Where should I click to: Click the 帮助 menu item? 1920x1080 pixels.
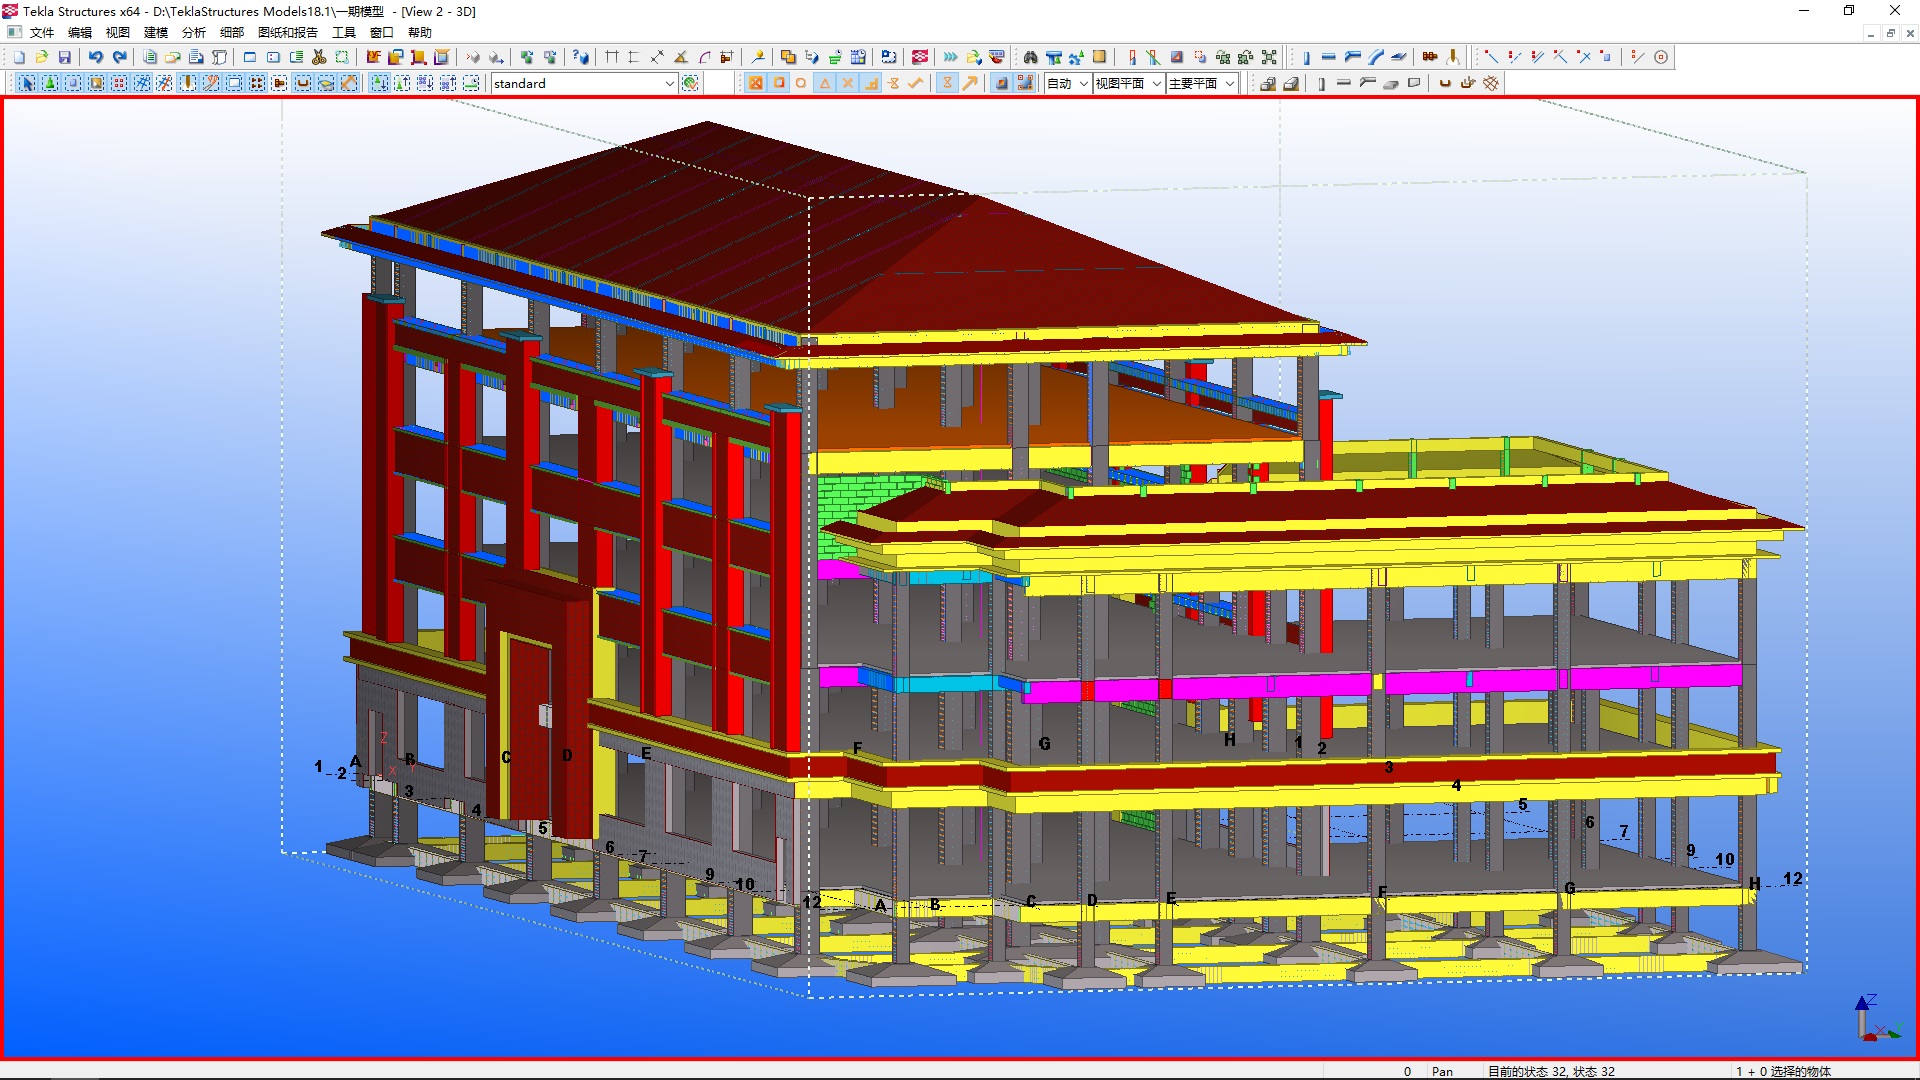419,32
